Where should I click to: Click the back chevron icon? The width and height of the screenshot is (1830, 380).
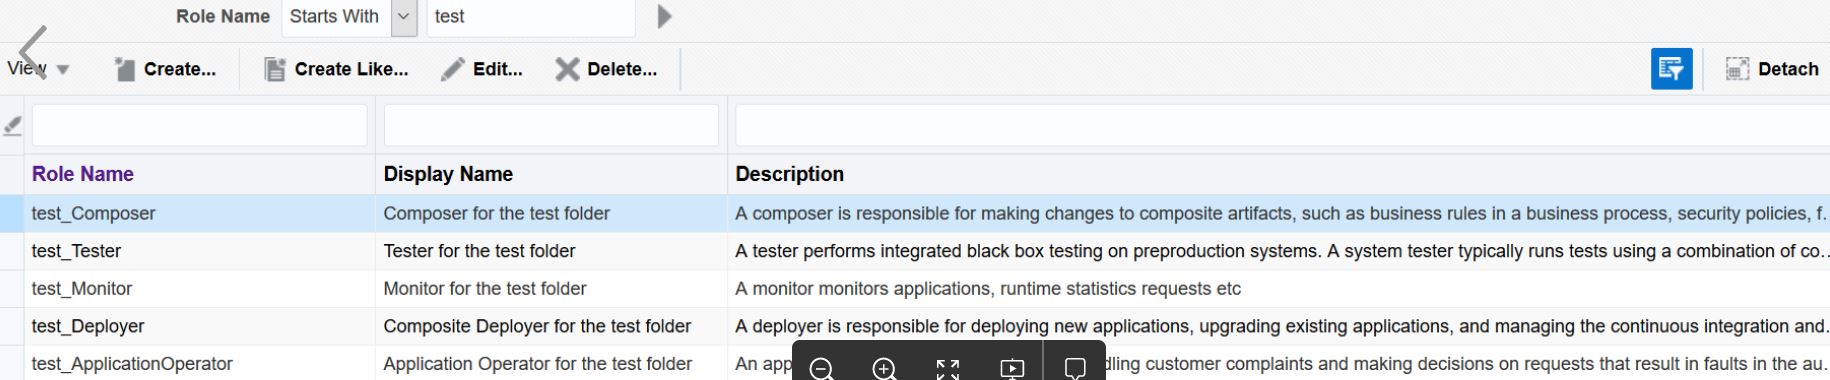pyautogui.click(x=33, y=51)
